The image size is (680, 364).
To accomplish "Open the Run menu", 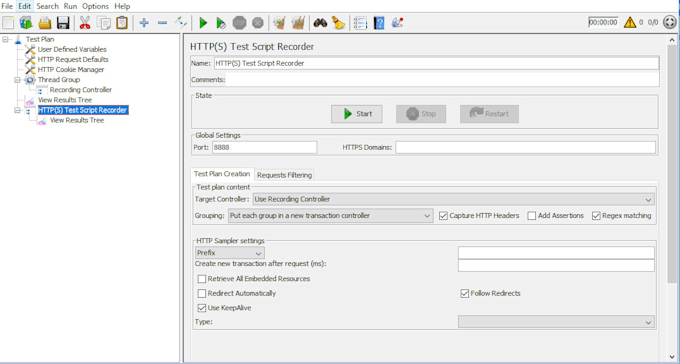I will pos(70,6).
